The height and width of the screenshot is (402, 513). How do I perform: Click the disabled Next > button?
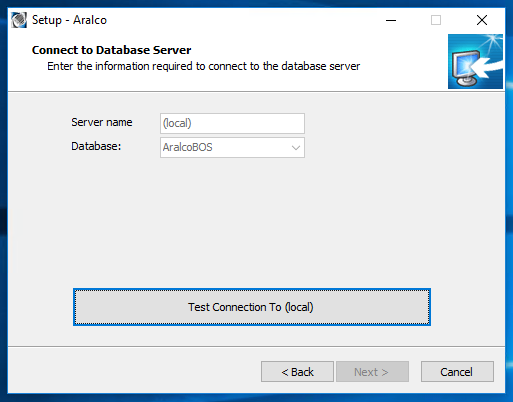point(372,372)
